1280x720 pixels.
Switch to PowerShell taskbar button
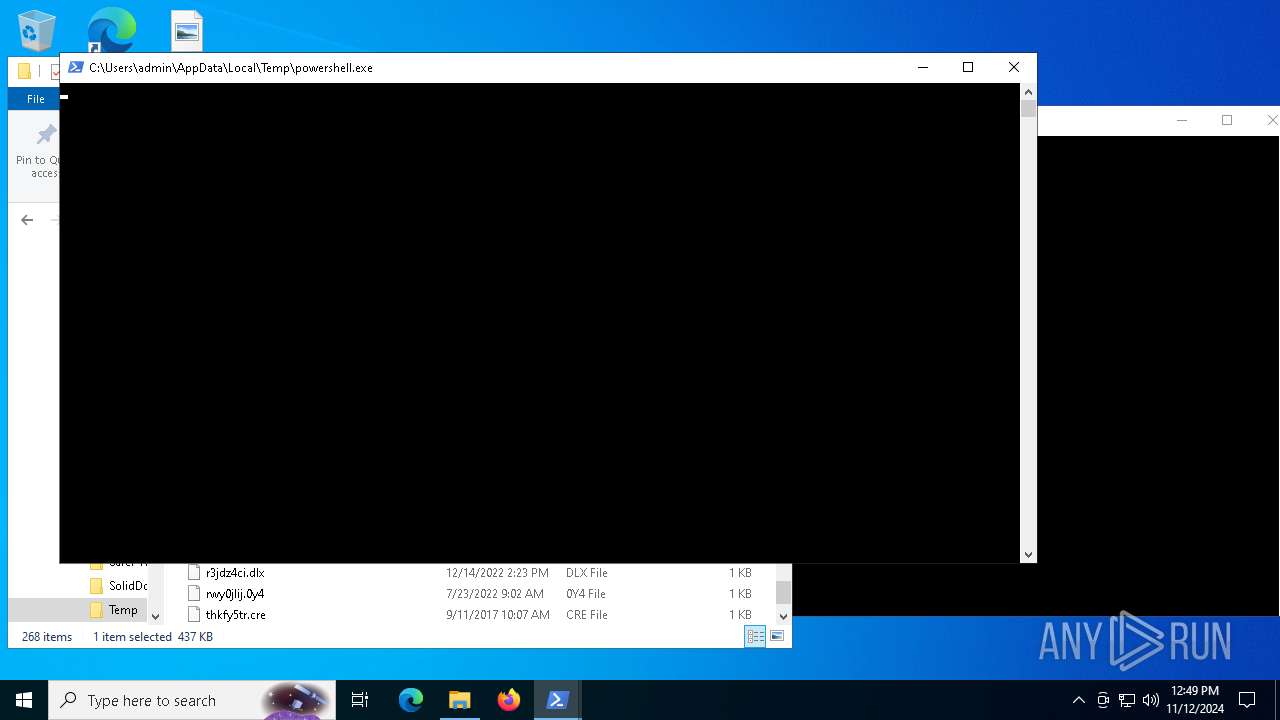coord(558,700)
